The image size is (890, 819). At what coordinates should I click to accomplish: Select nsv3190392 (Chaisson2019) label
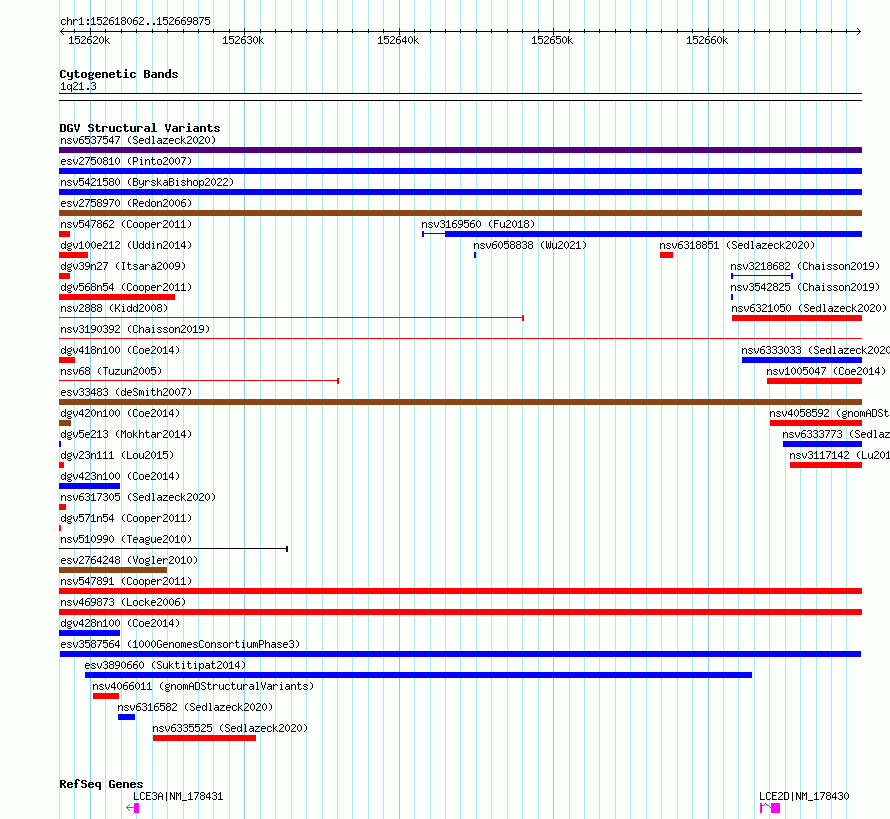[135, 329]
